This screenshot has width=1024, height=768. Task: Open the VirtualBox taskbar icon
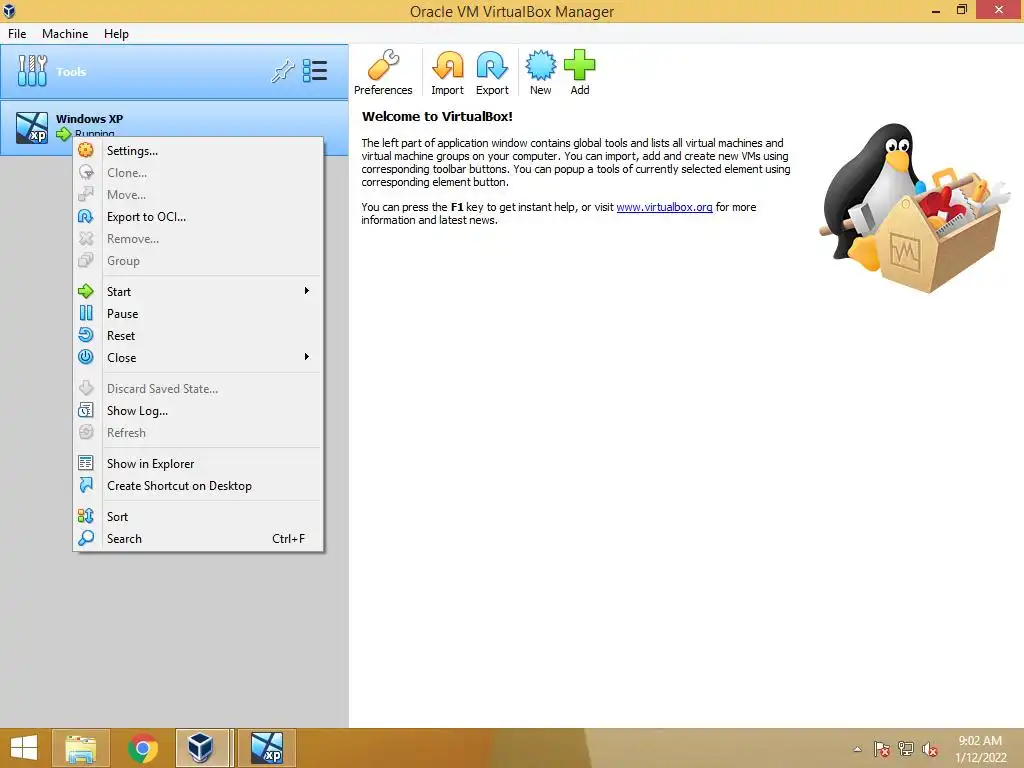(x=200, y=748)
